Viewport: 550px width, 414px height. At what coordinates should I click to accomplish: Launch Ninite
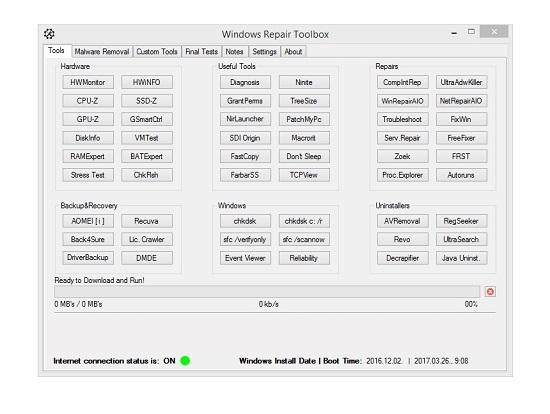pyautogui.click(x=304, y=82)
